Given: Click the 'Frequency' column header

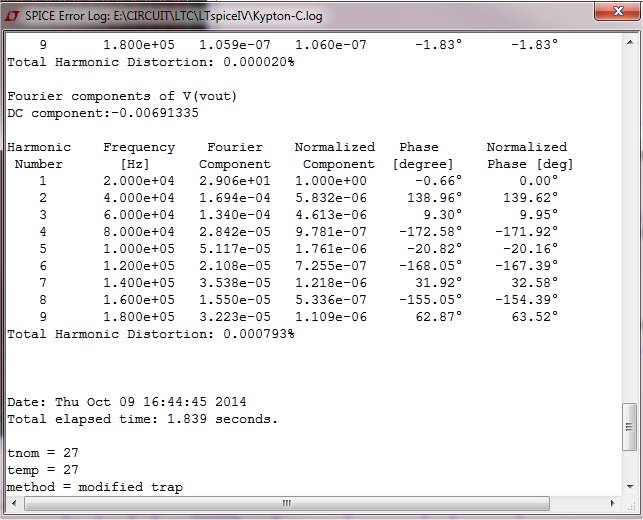Looking at the screenshot, I should [139, 147].
